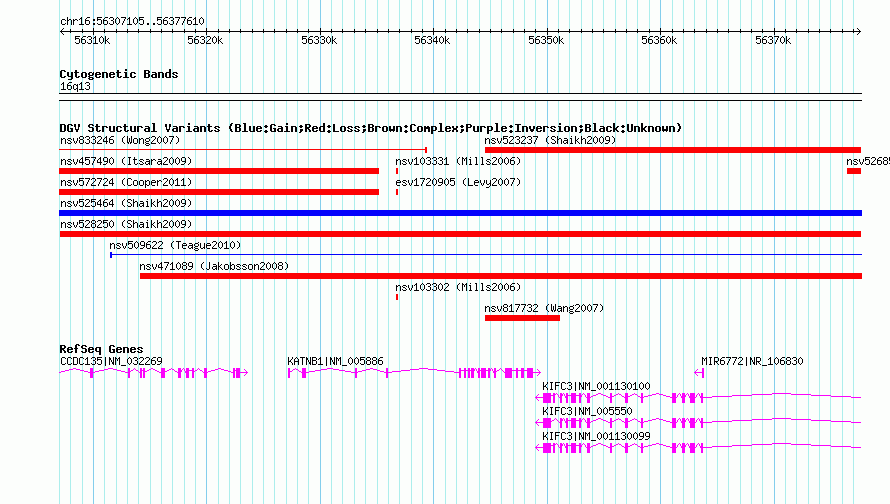Click the CCDC135 gene exon structure
Viewport: 890px width, 504px height.
click(x=154, y=373)
